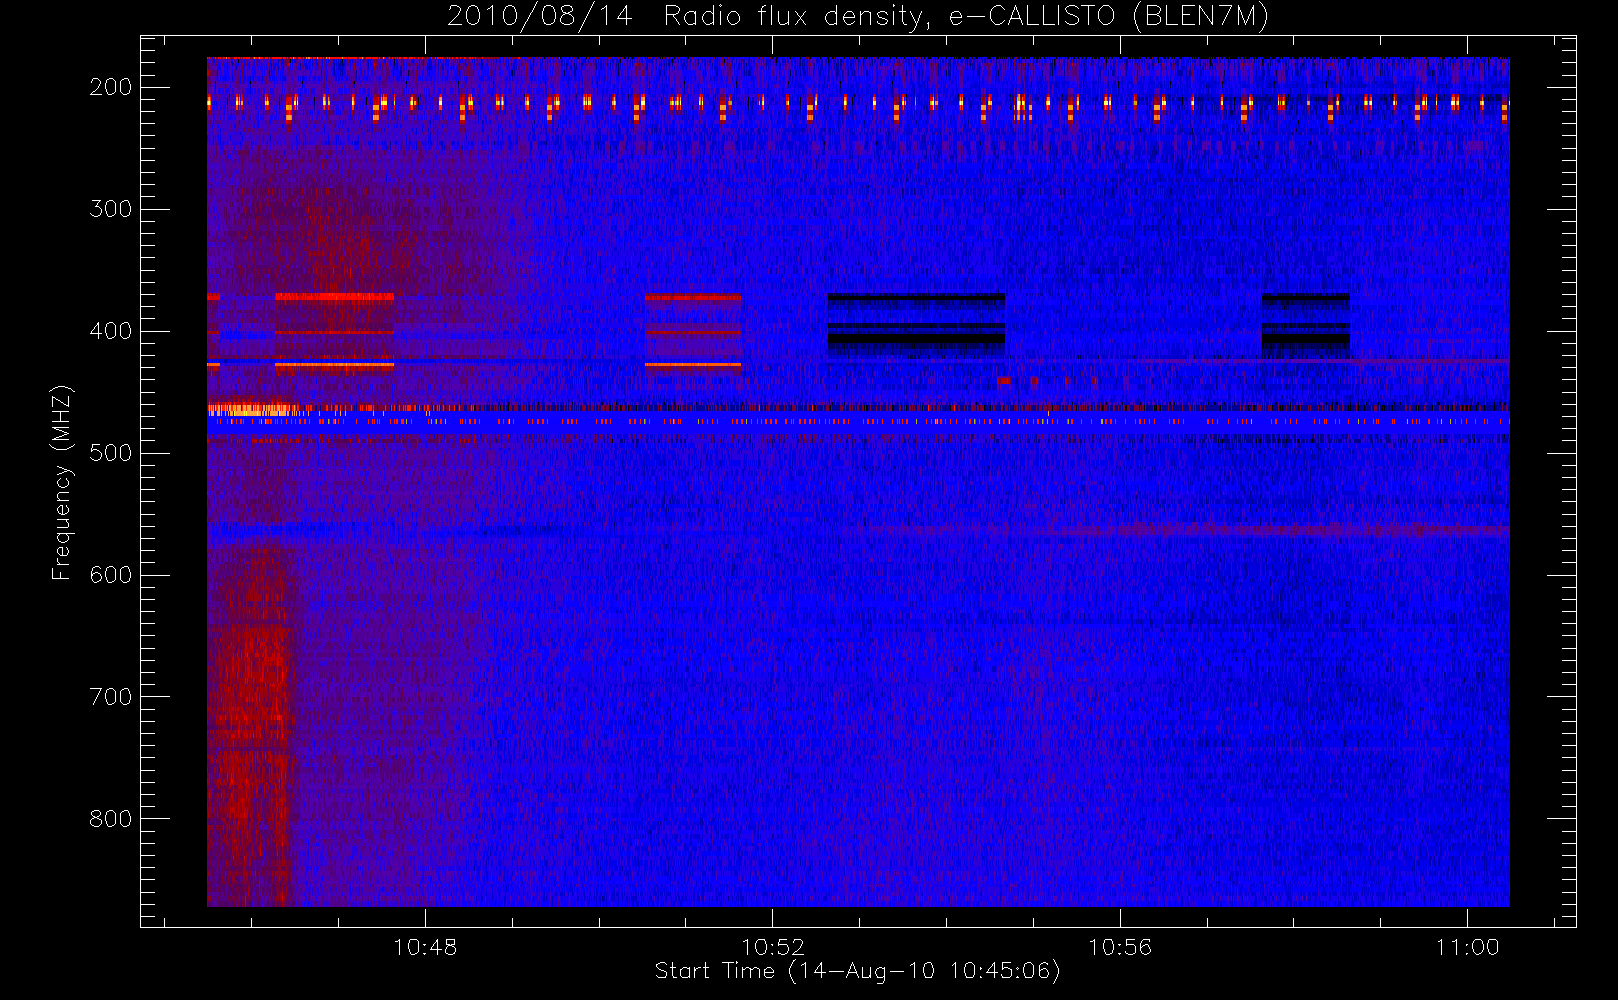Click the 10:56 time tick label
Screen dimensions: 1618x1000
tap(1120, 946)
